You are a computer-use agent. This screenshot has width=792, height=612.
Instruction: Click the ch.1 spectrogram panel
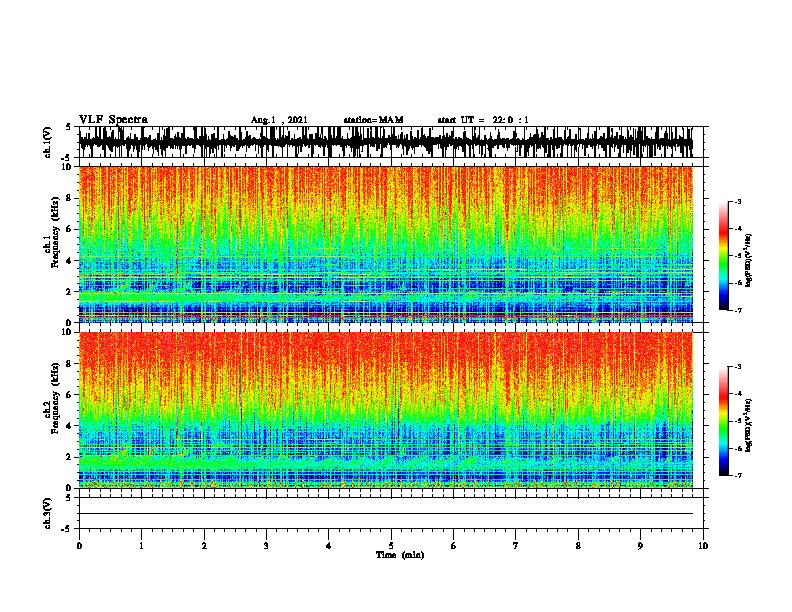point(386,244)
